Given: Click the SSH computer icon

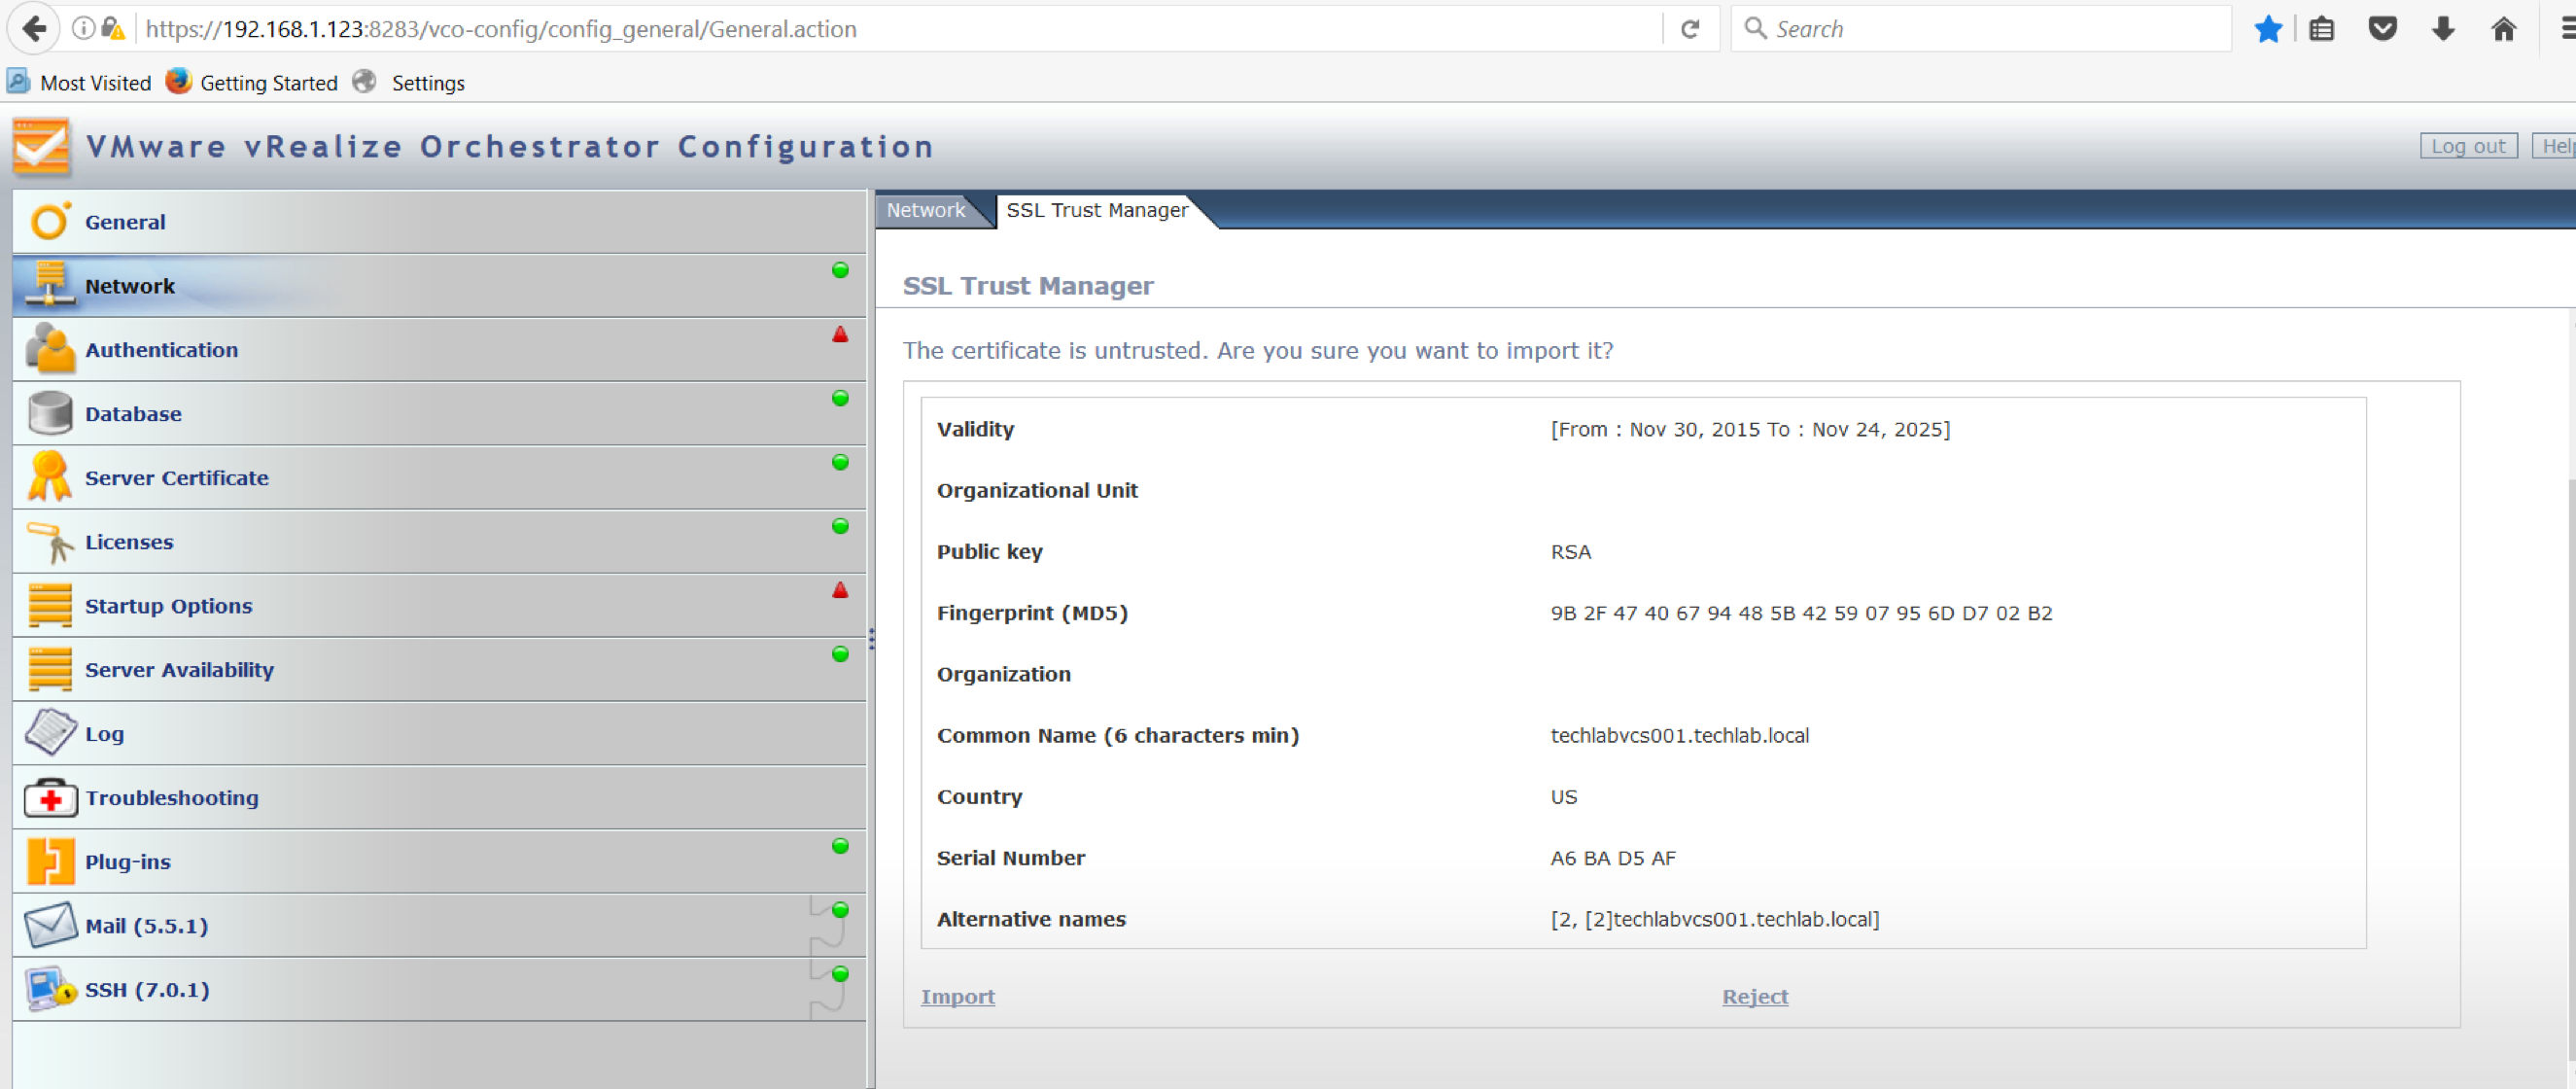Looking at the screenshot, I should click(50, 989).
